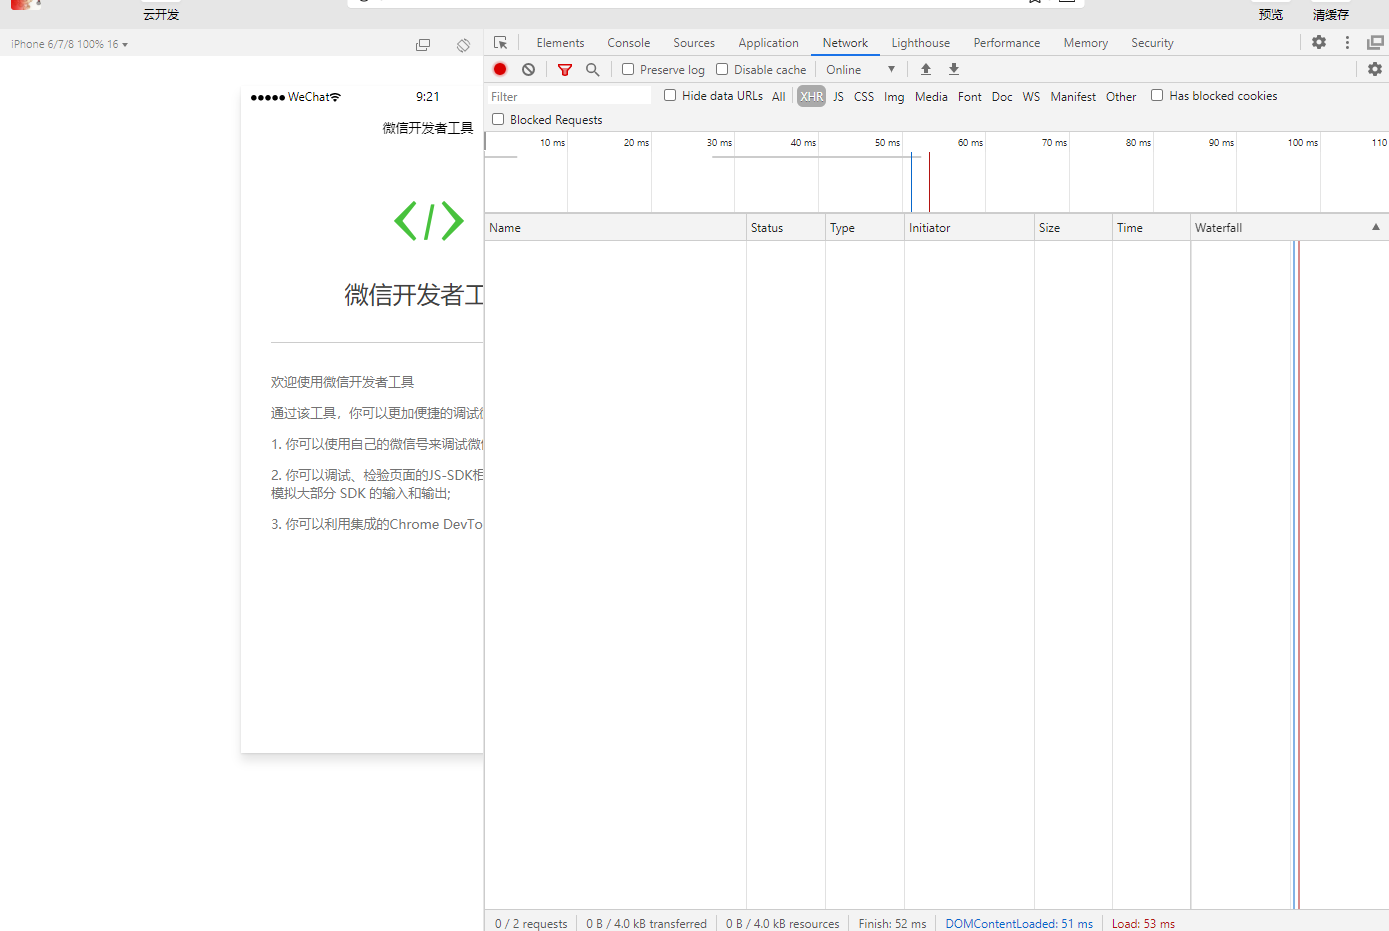
Task: Switch to the Performance tab
Action: pos(1007,43)
